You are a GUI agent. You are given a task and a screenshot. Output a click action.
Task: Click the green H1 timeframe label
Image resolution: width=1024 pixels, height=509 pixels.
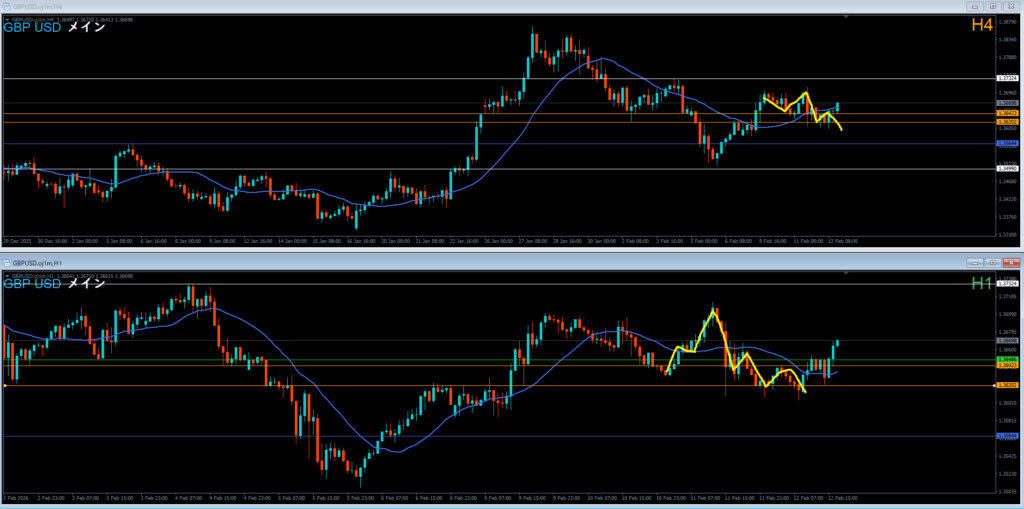(x=982, y=282)
